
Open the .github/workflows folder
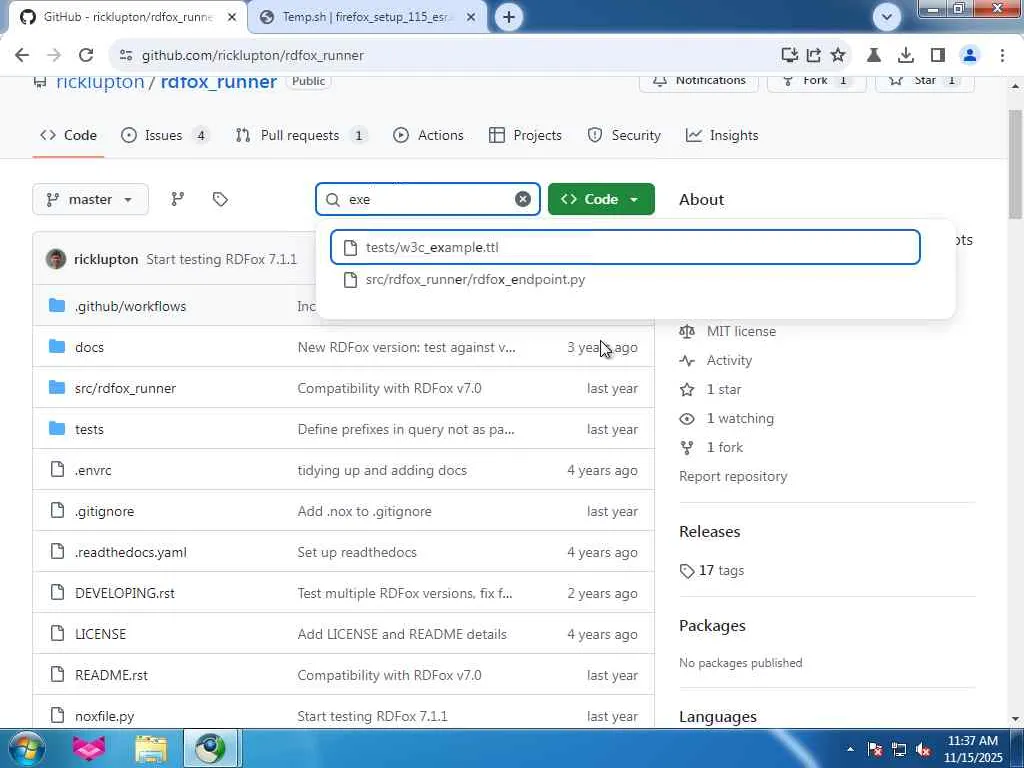click(130, 306)
